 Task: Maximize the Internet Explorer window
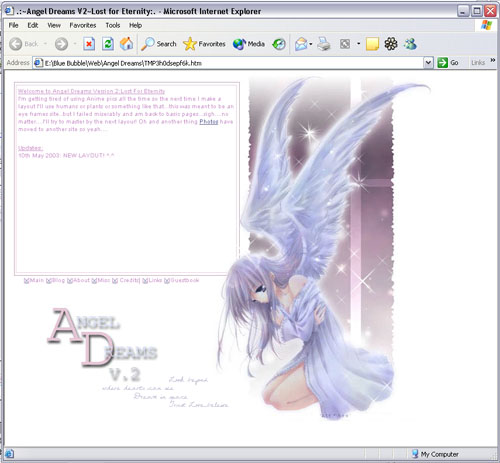477,11
